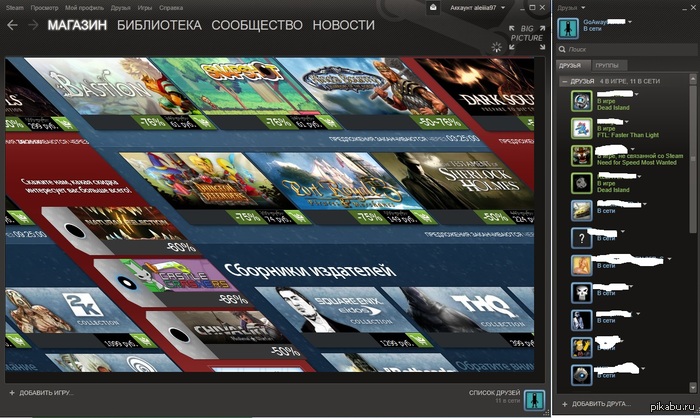
Task: Click the search magnifier in friends window
Action: (x=562, y=50)
